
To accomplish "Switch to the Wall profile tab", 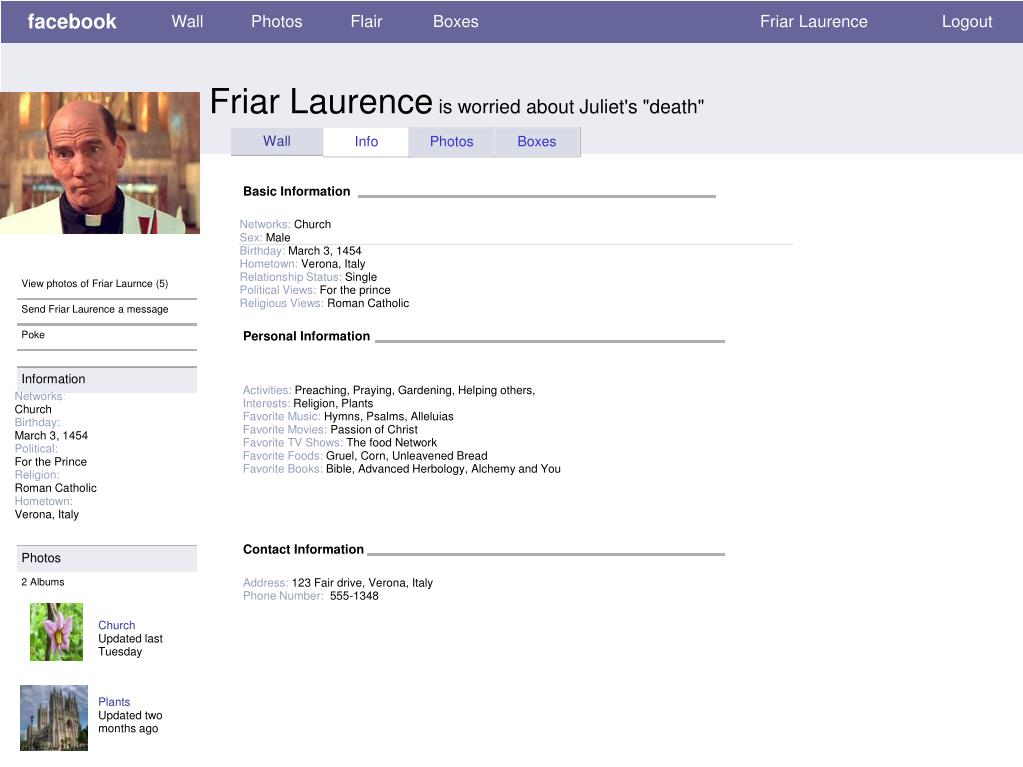I will 277,141.
